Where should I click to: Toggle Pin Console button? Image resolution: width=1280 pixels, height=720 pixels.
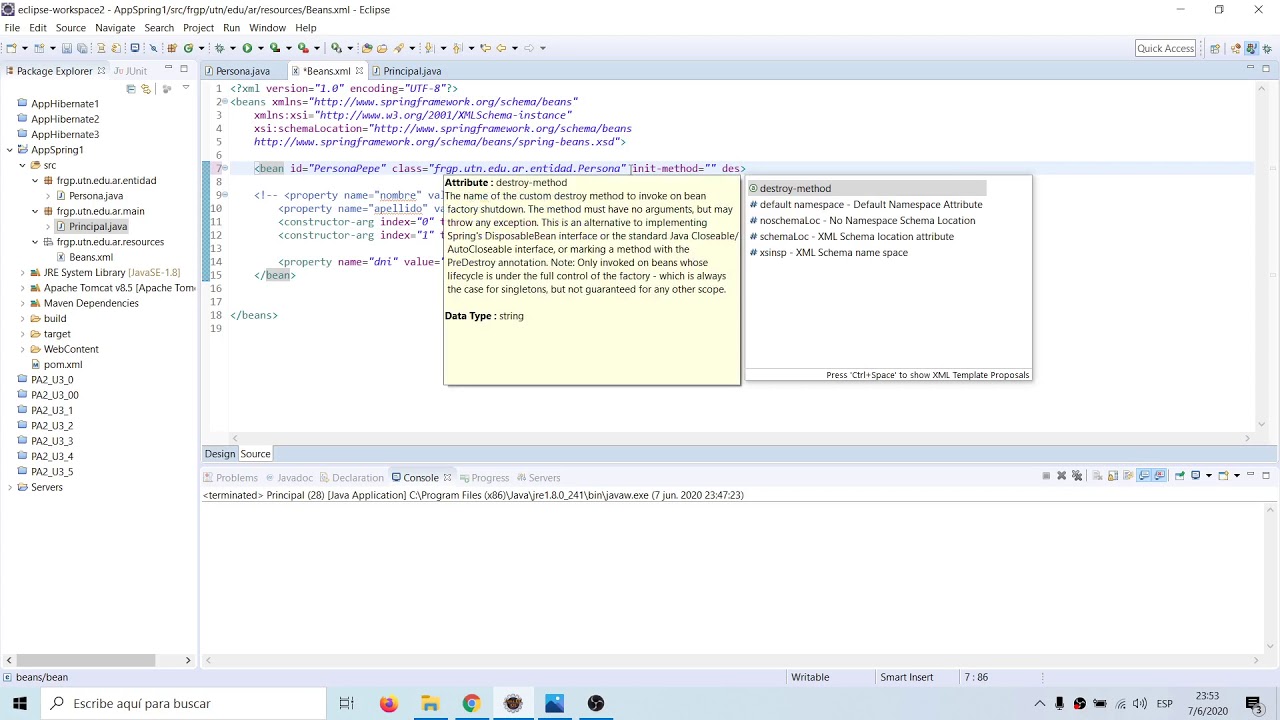click(x=1180, y=476)
